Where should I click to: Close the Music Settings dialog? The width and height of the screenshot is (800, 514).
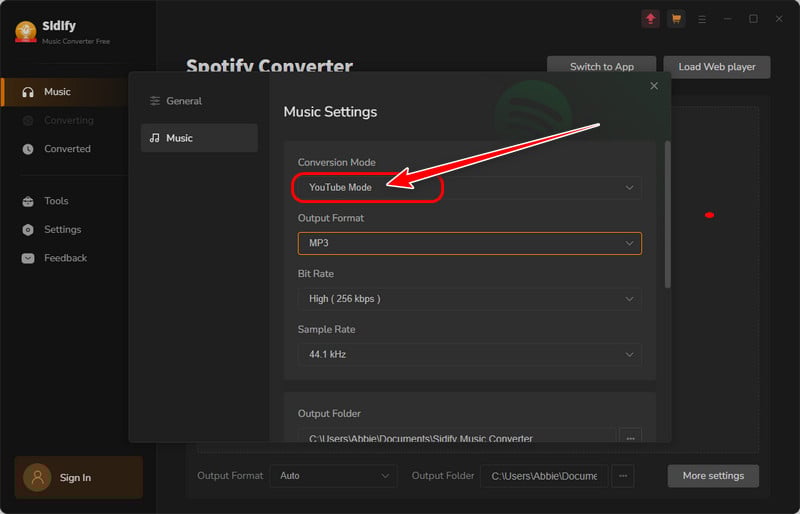(x=654, y=86)
